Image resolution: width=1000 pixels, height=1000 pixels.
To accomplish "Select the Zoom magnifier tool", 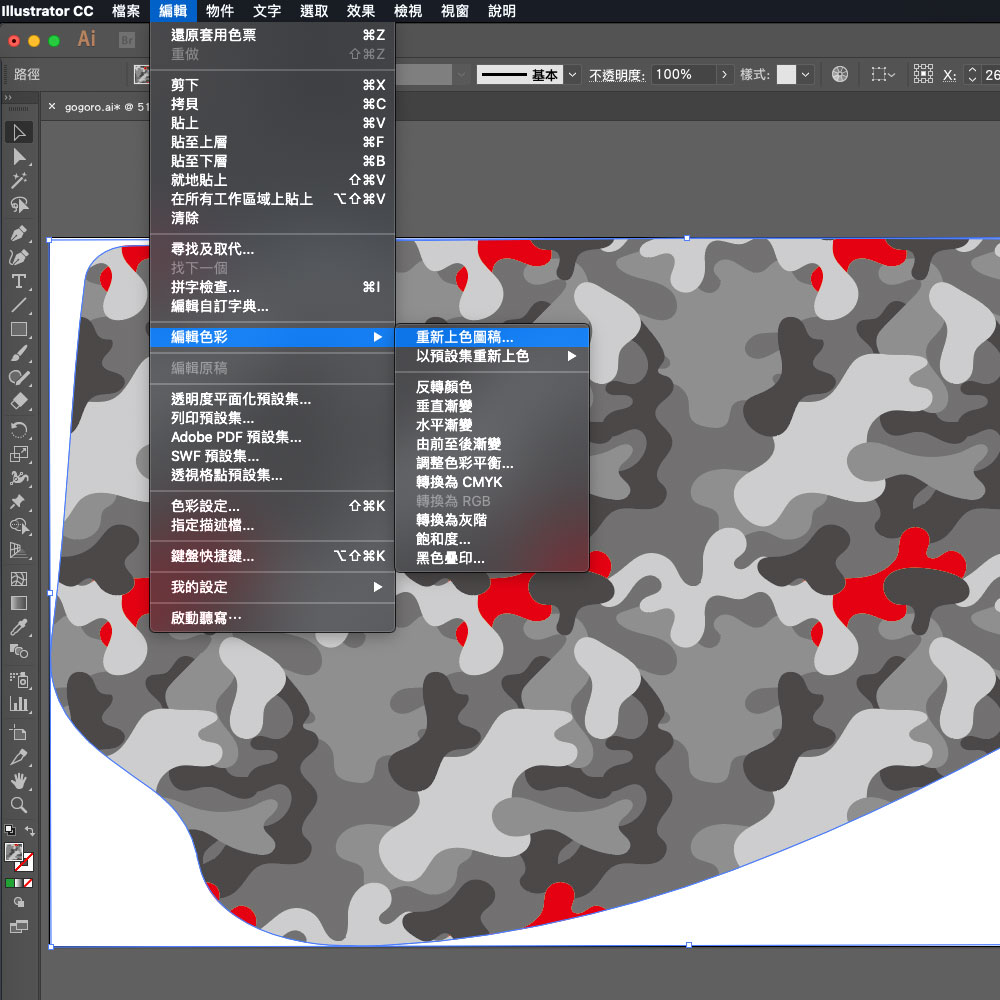I will pos(19,805).
